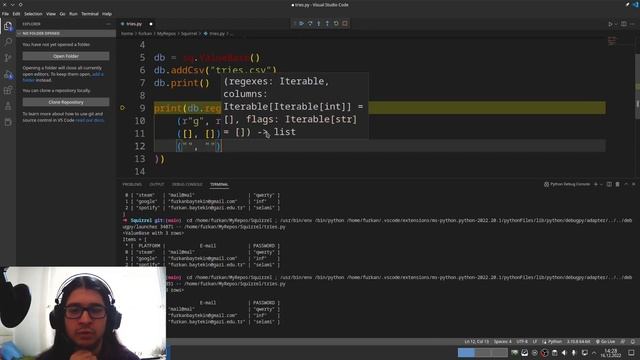
Task: Open the Edit menu
Action: coord(16,14)
